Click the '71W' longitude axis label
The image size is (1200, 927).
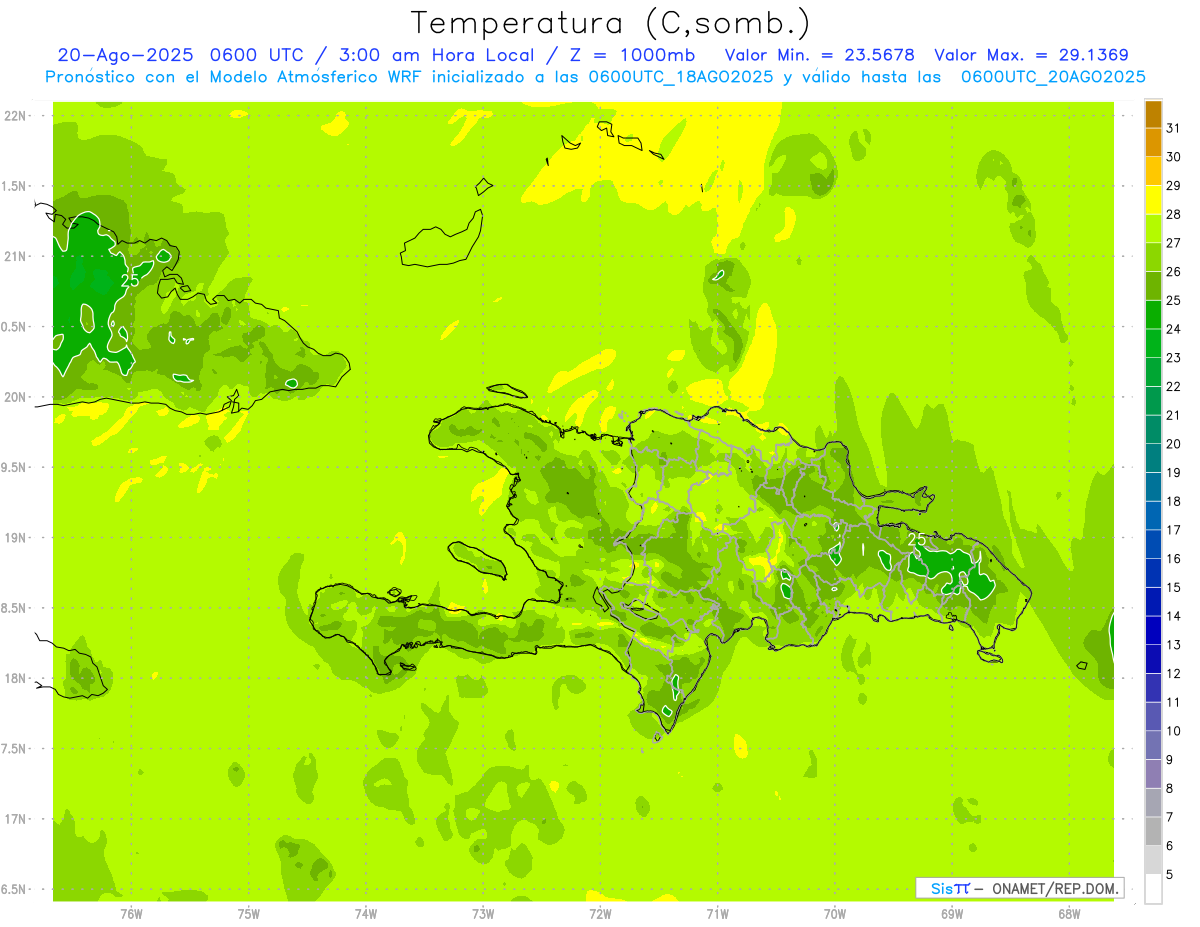(x=717, y=913)
